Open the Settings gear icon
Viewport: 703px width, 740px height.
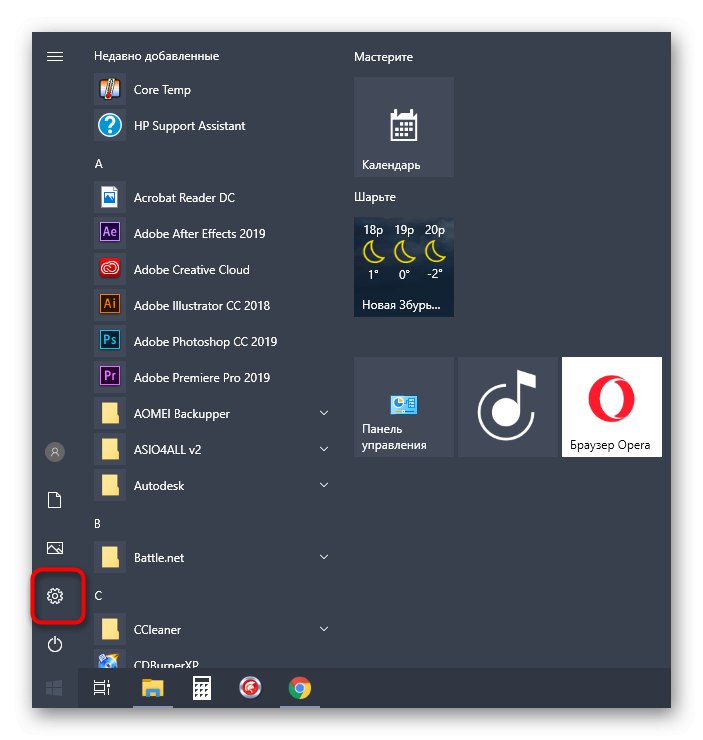55,596
